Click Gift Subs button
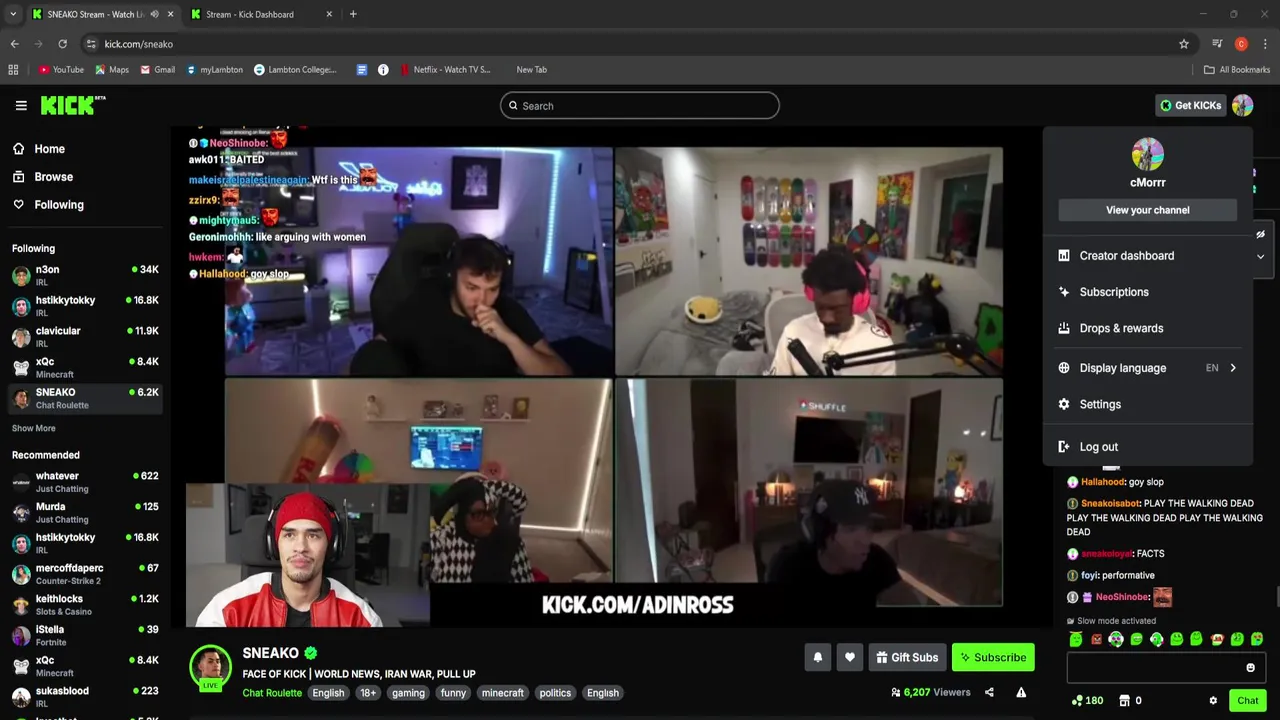The width and height of the screenshot is (1280, 720). pyautogui.click(x=907, y=657)
